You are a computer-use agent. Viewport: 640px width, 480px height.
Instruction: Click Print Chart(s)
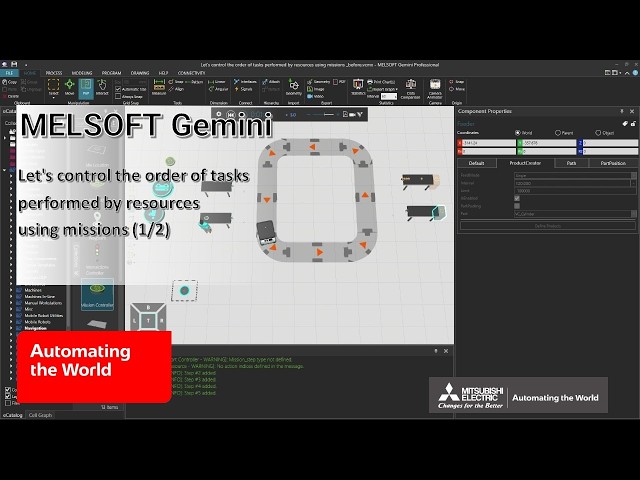coord(380,82)
